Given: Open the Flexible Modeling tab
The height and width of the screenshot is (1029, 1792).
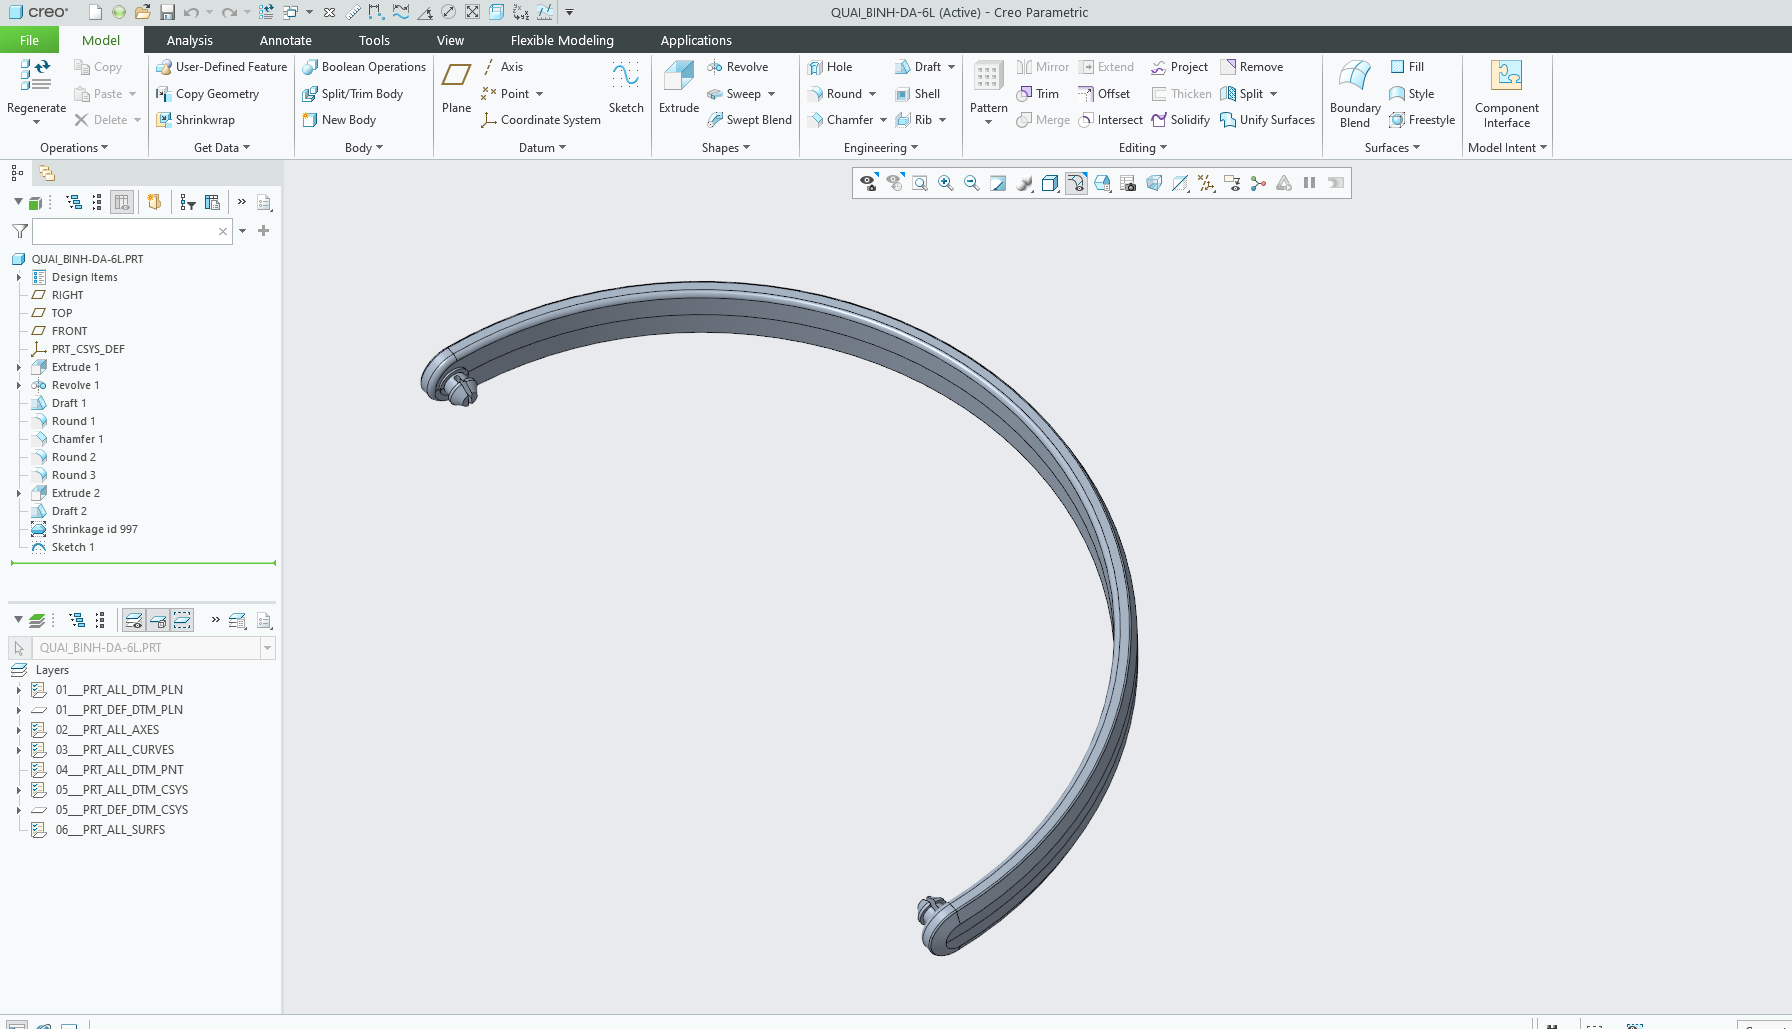Looking at the screenshot, I should 561,40.
